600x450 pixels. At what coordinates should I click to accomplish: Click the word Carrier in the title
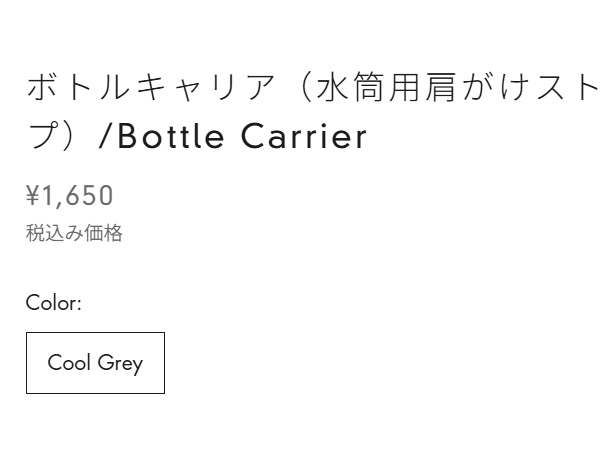pyautogui.click(x=304, y=136)
